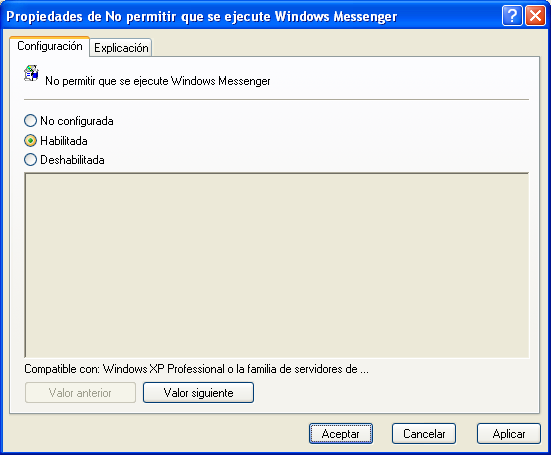551x455 pixels.
Task: Click the 'No configurada' text label
Action: (x=77, y=121)
